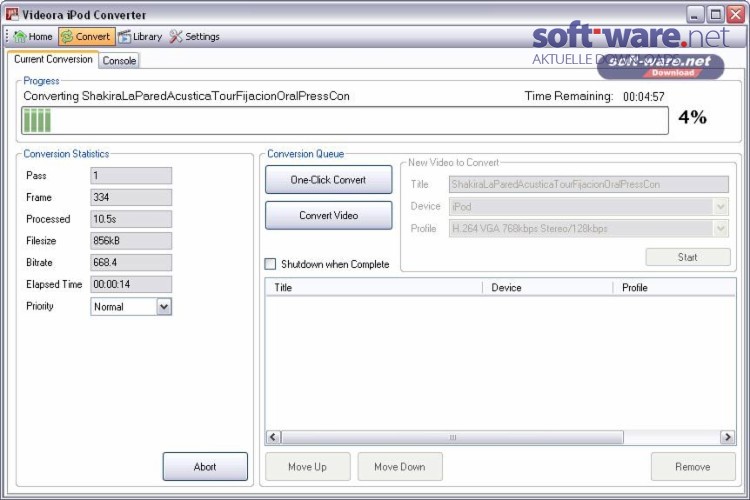Screen dimensions: 750x500
Task: Click the Move Up button
Action: (308, 467)
